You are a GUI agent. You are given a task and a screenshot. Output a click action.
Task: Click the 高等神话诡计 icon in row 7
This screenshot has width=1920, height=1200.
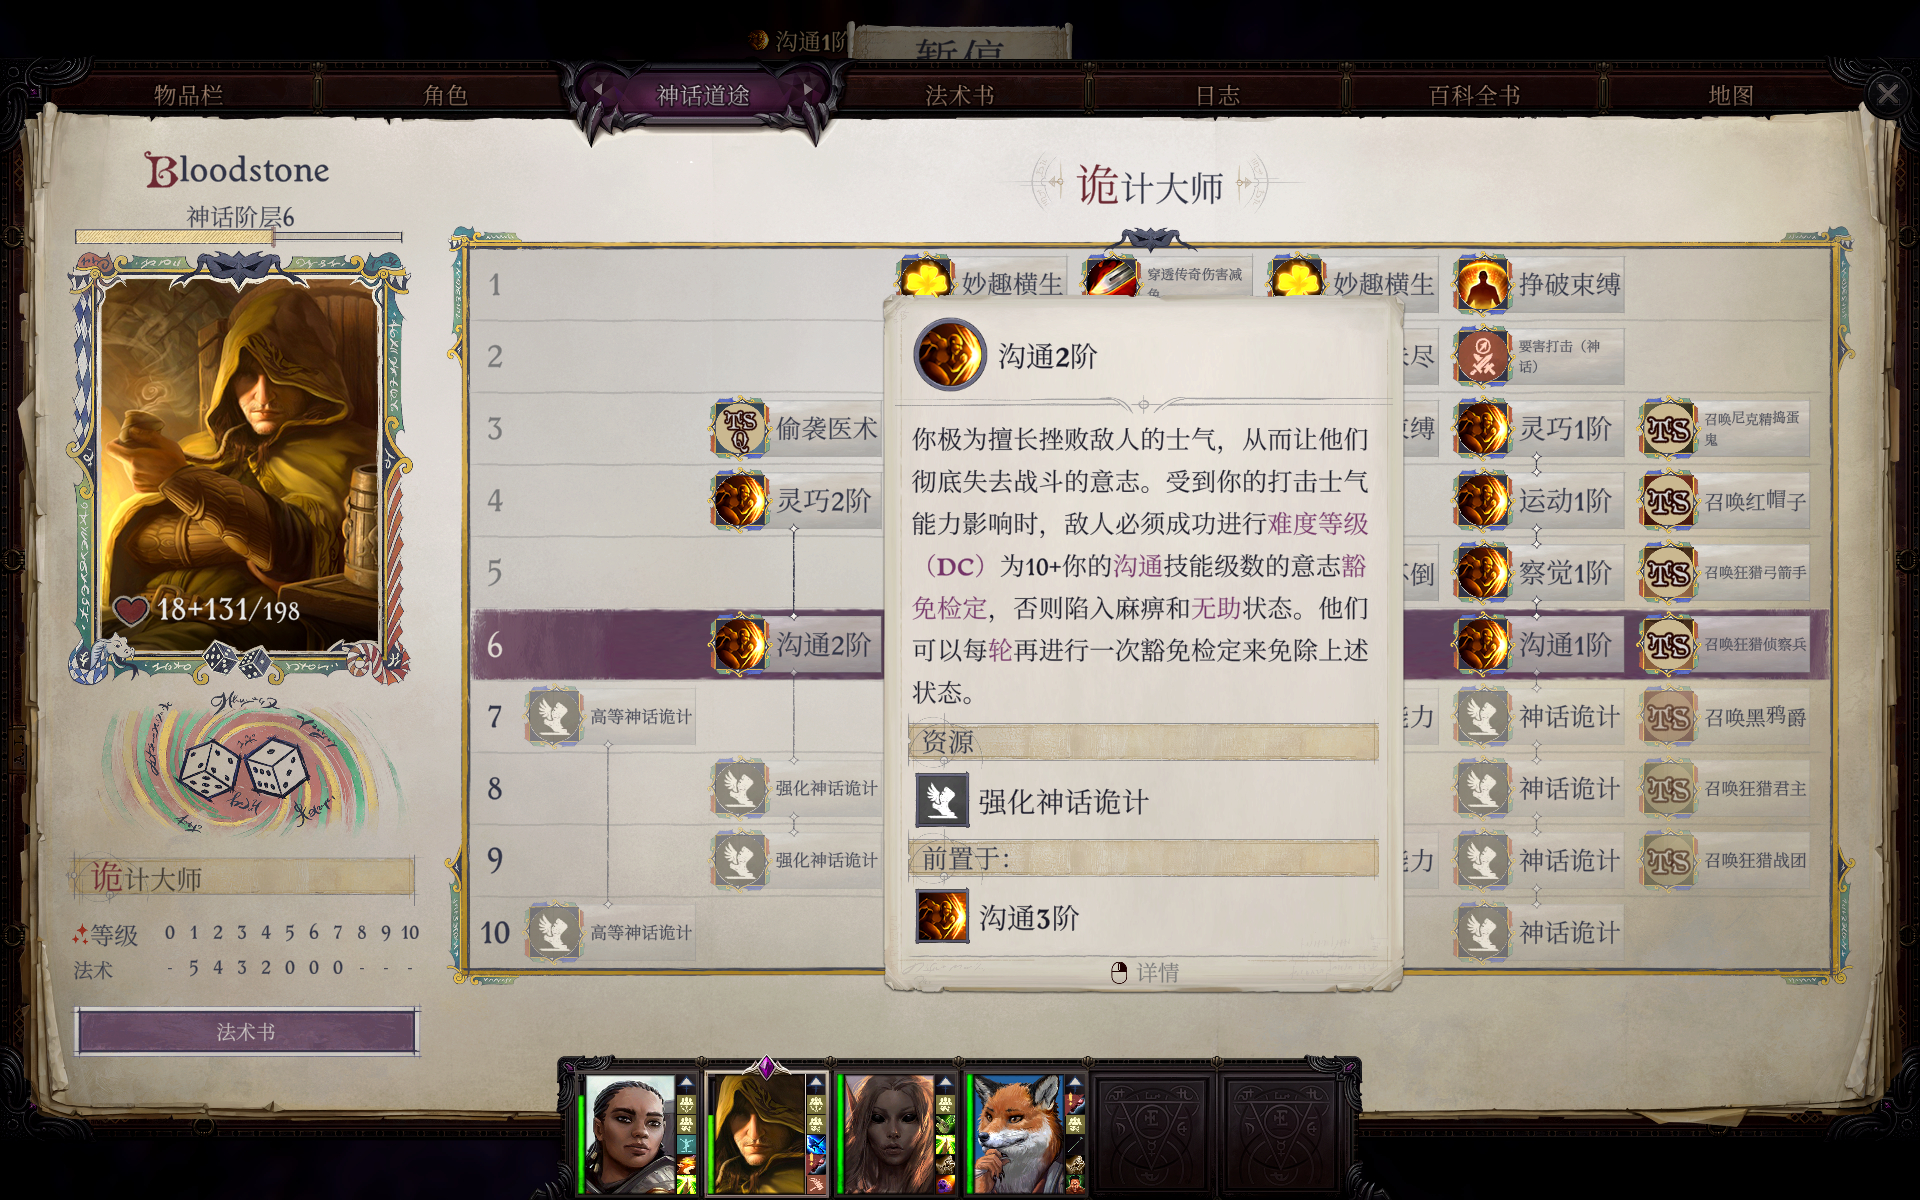tap(554, 716)
